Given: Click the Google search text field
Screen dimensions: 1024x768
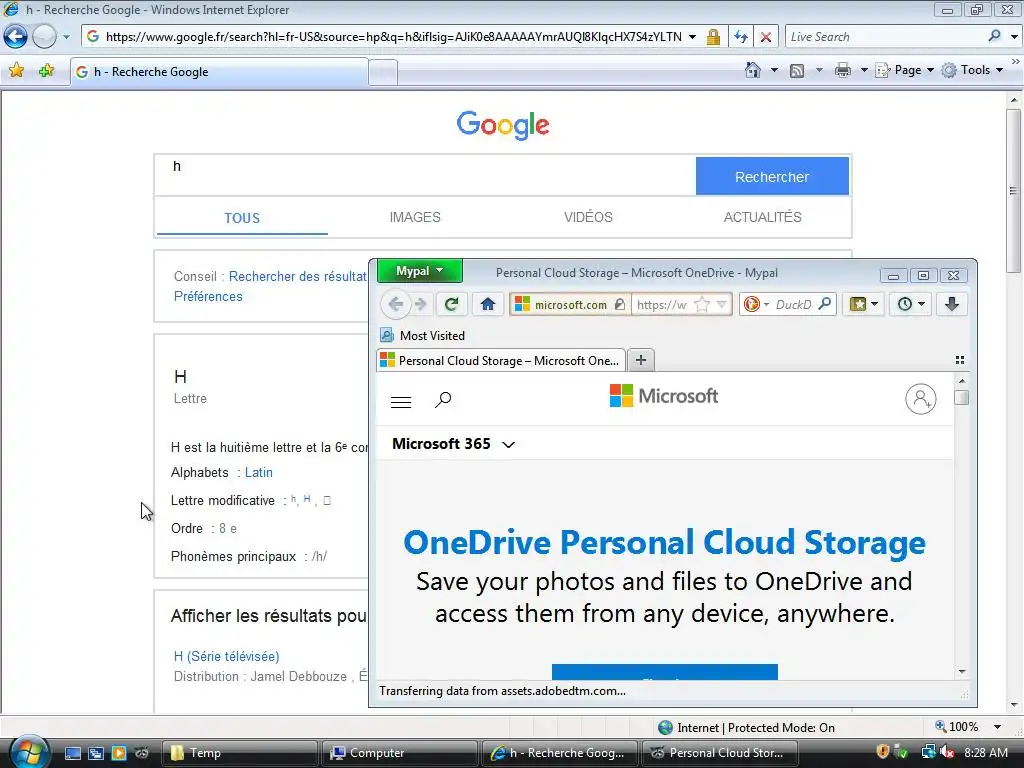Looking at the screenshot, I should [x=425, y=175].
